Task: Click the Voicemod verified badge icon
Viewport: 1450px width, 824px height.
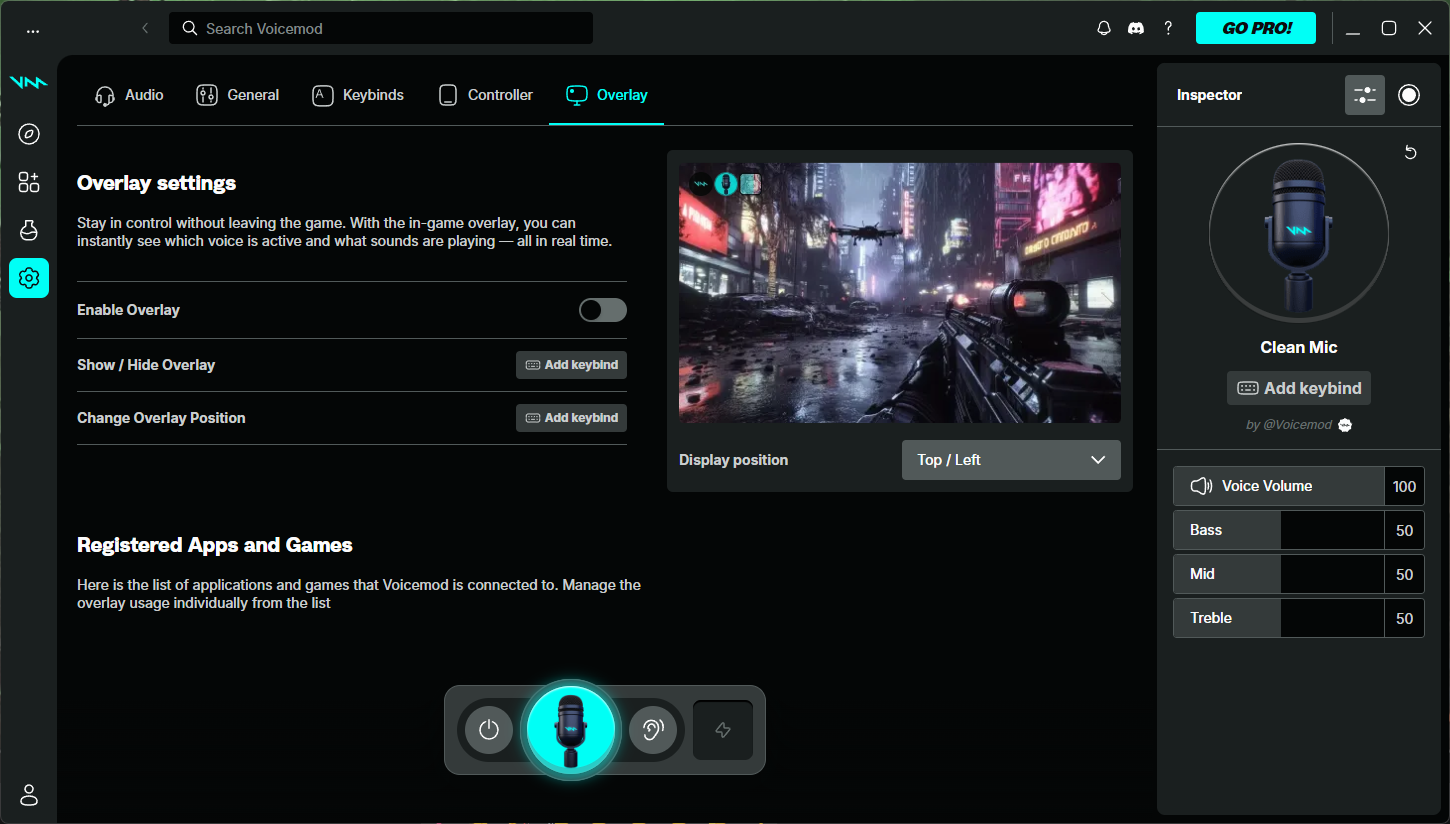Action: (x=1346, y=425)
